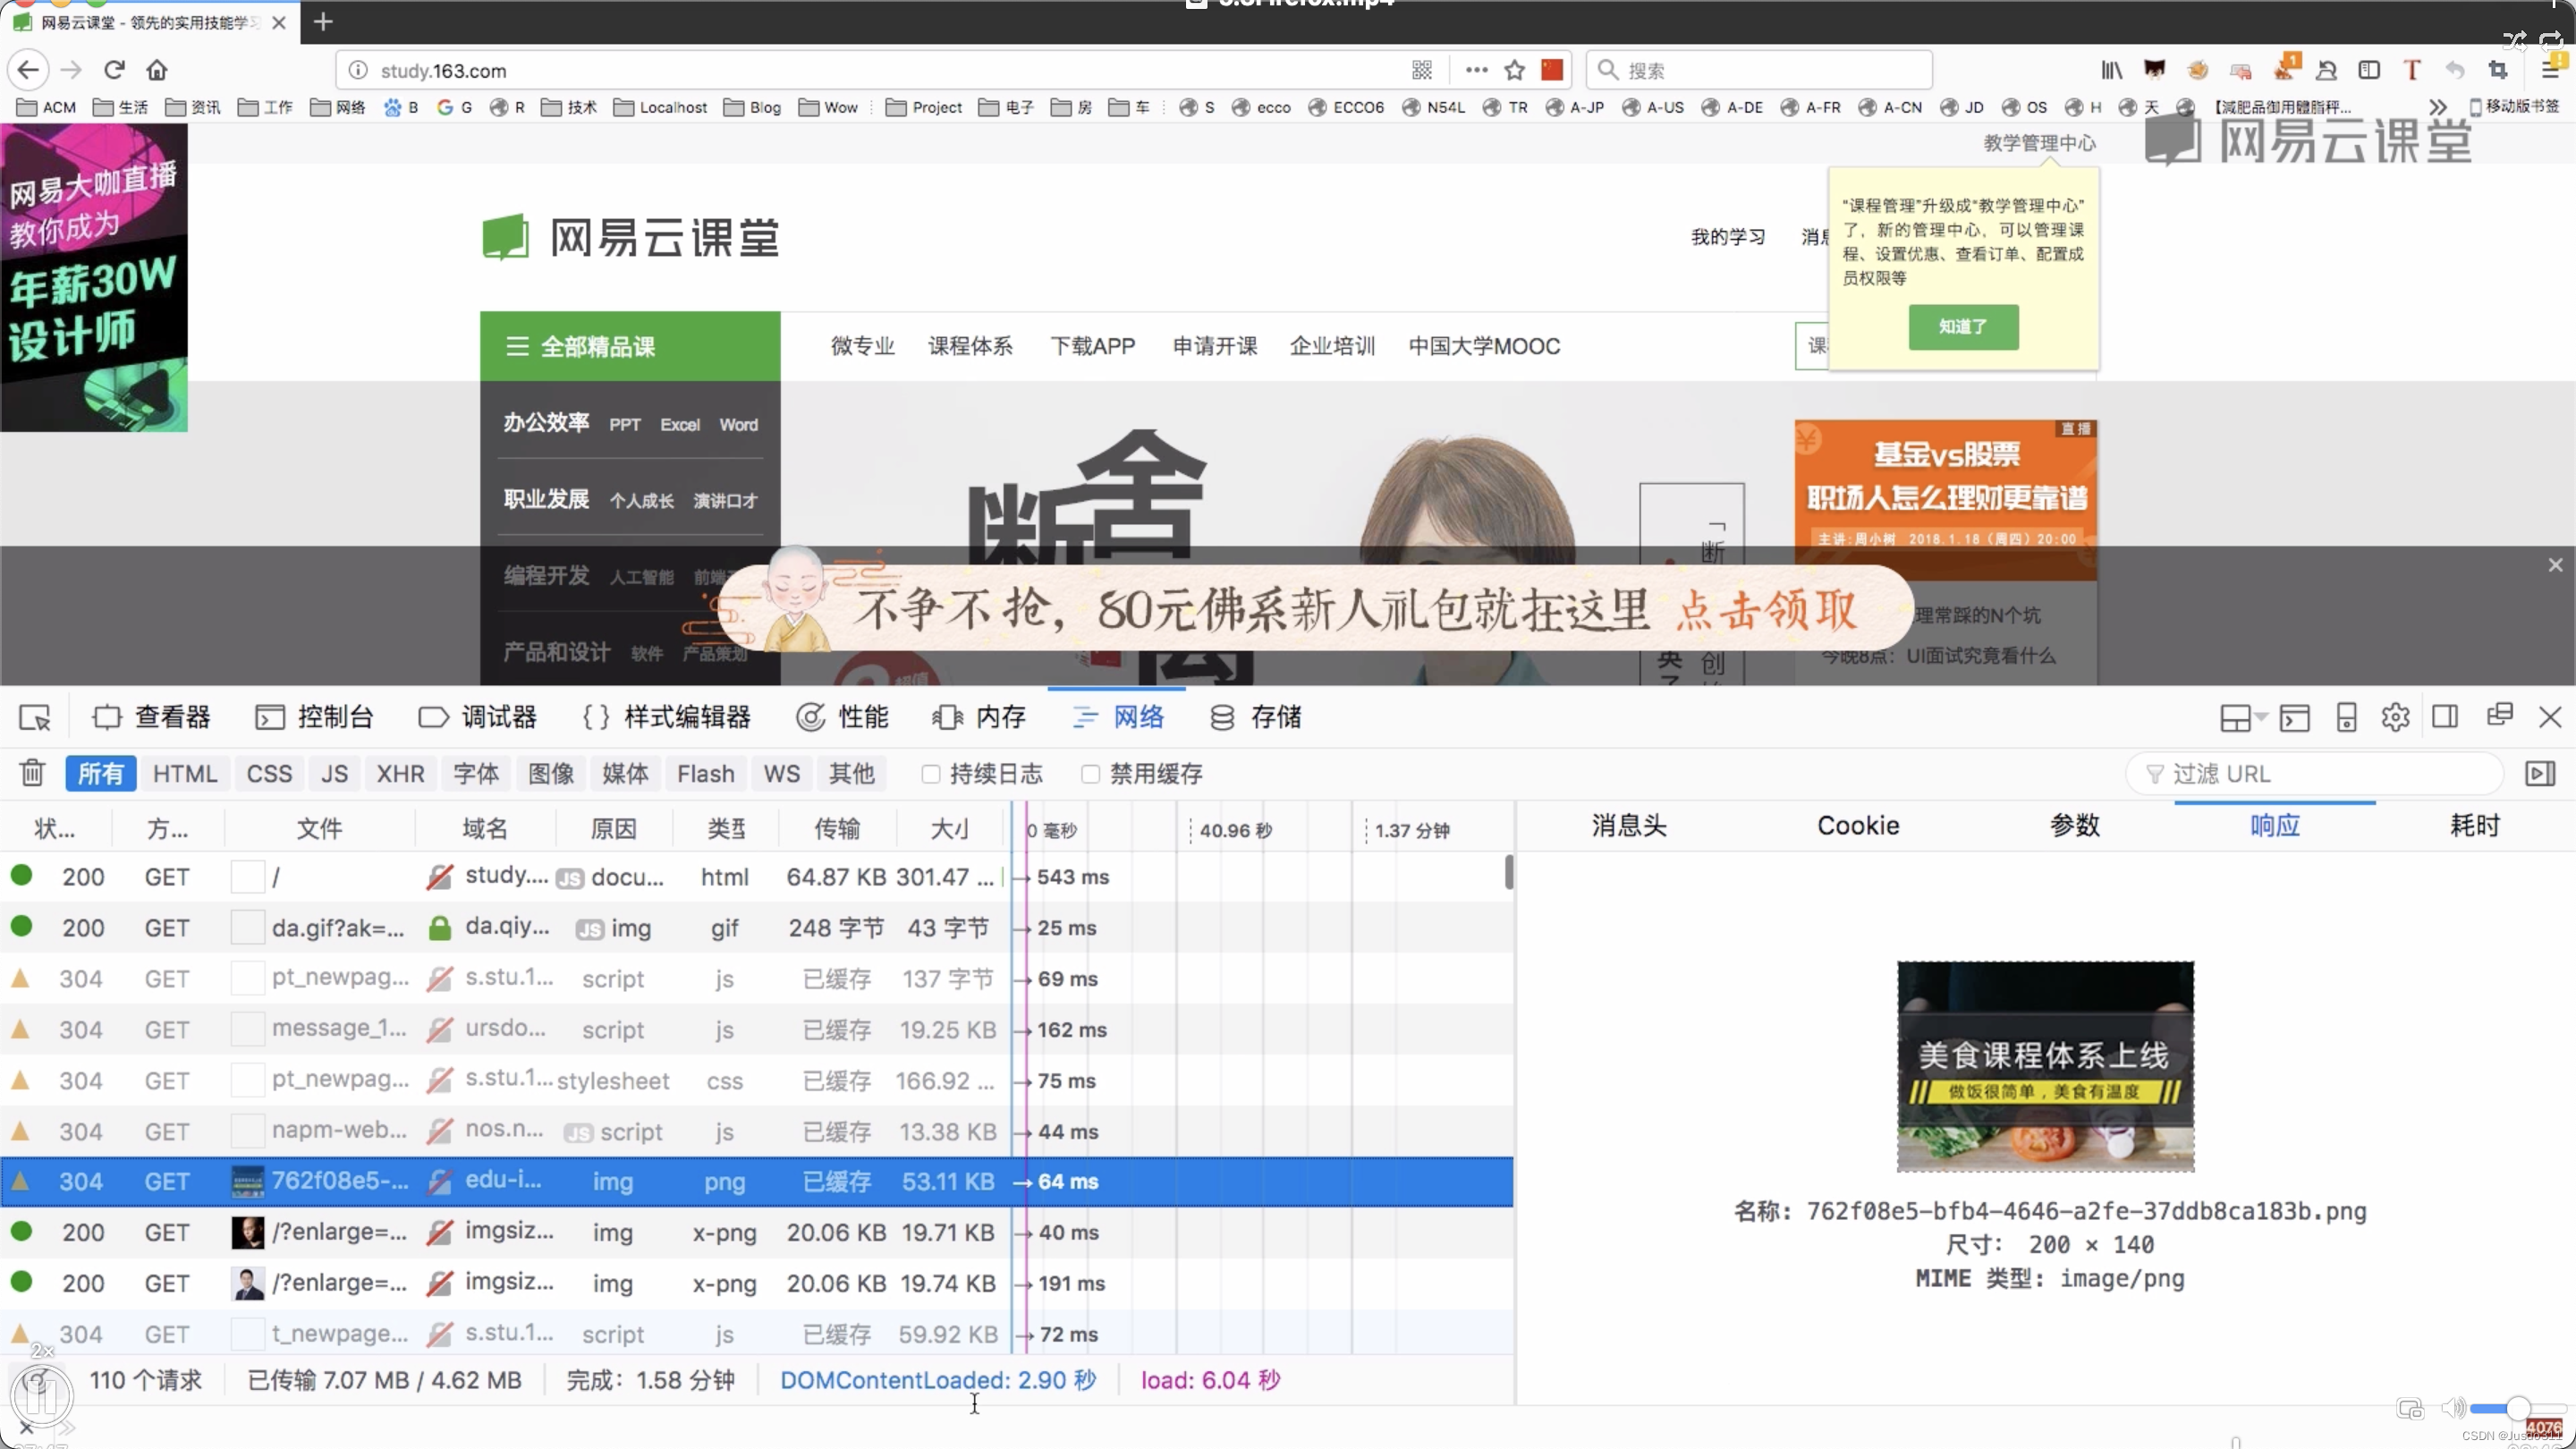Viewport: 2576px width, 1449px height.
Task: Filter requests by HTML
Action: point(185,773)
